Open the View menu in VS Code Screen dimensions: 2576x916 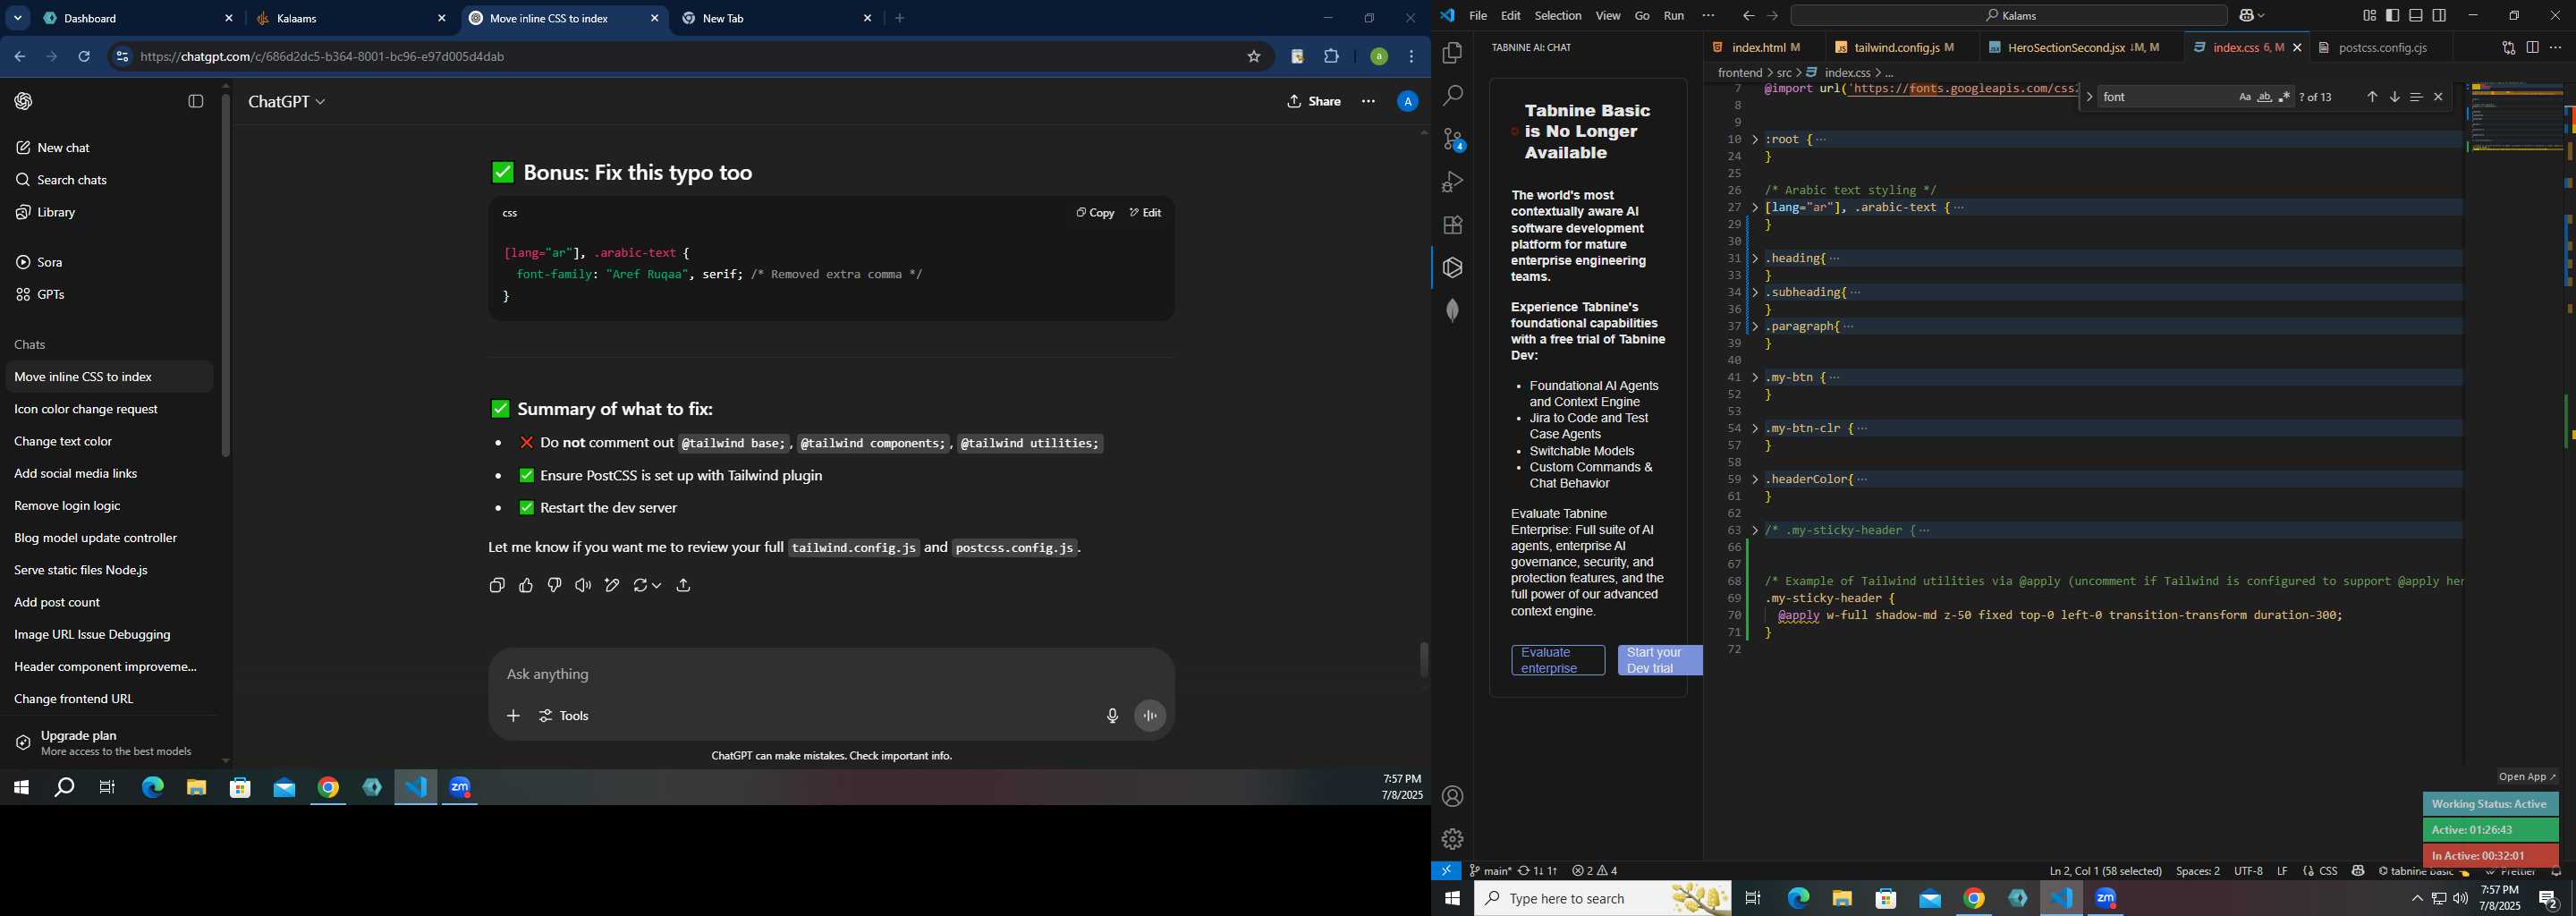tap(1608, 16)
